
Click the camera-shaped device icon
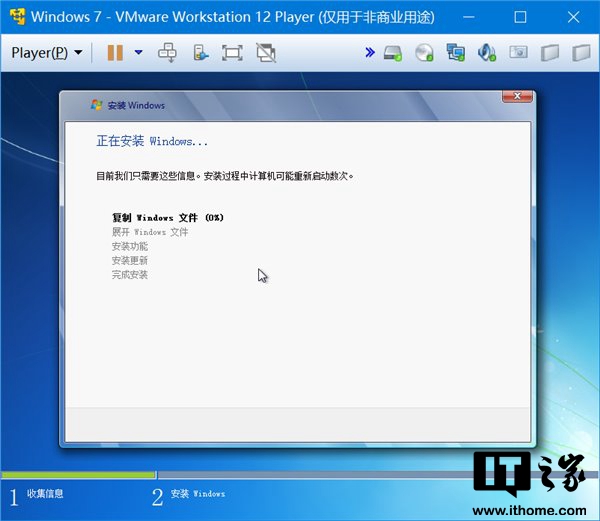[518, 52]
